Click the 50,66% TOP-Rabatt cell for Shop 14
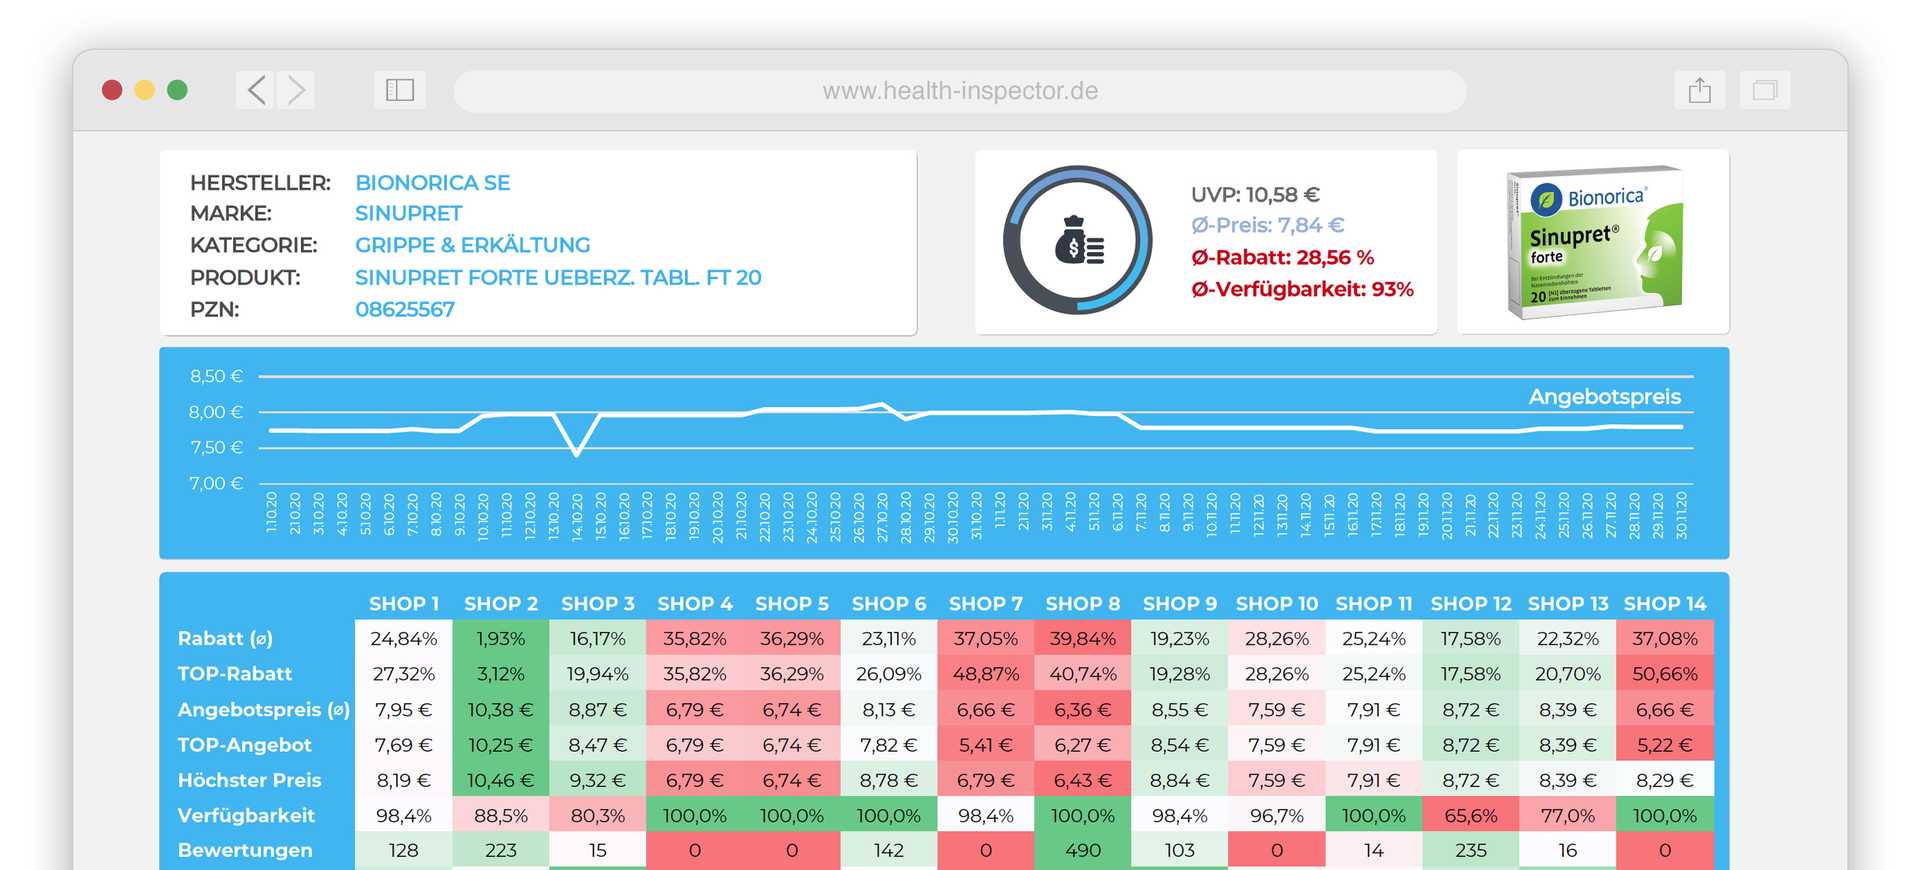 point(1665,674)
